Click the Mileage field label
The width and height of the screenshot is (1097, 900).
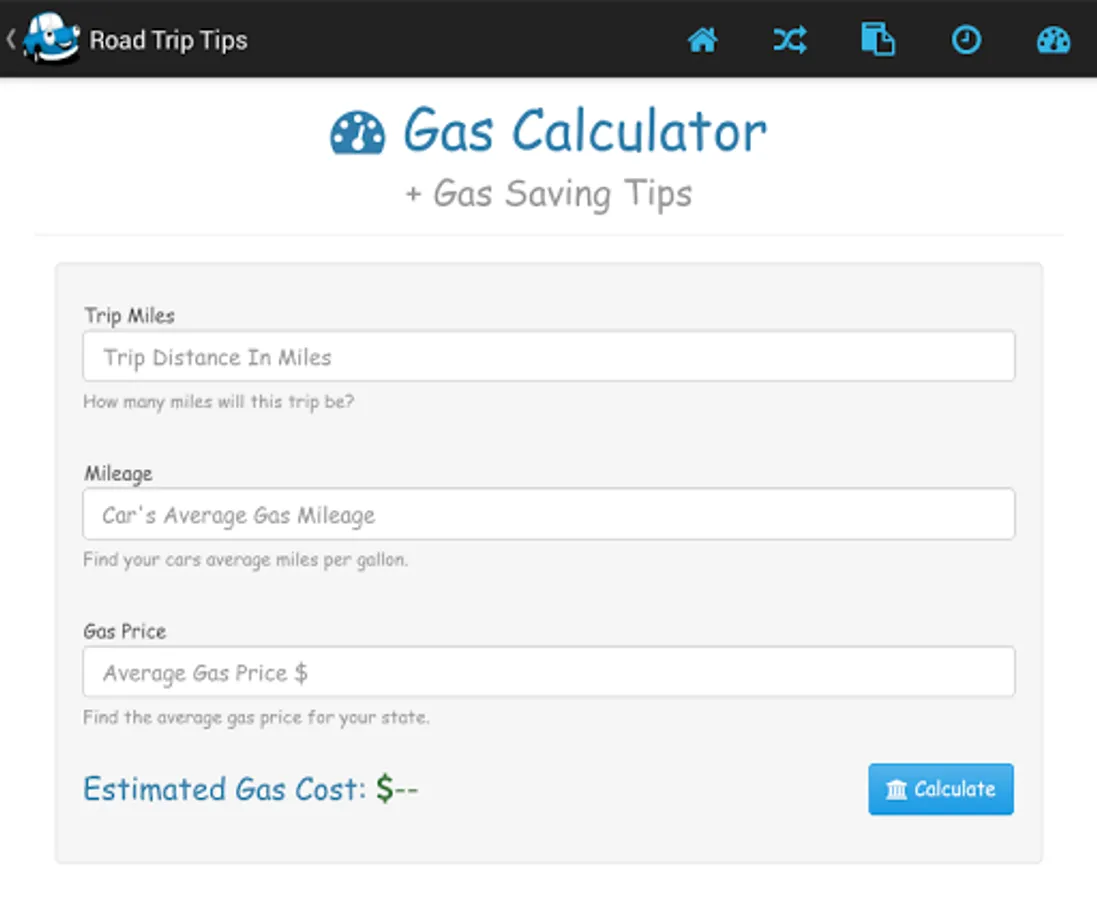[118, 474]
